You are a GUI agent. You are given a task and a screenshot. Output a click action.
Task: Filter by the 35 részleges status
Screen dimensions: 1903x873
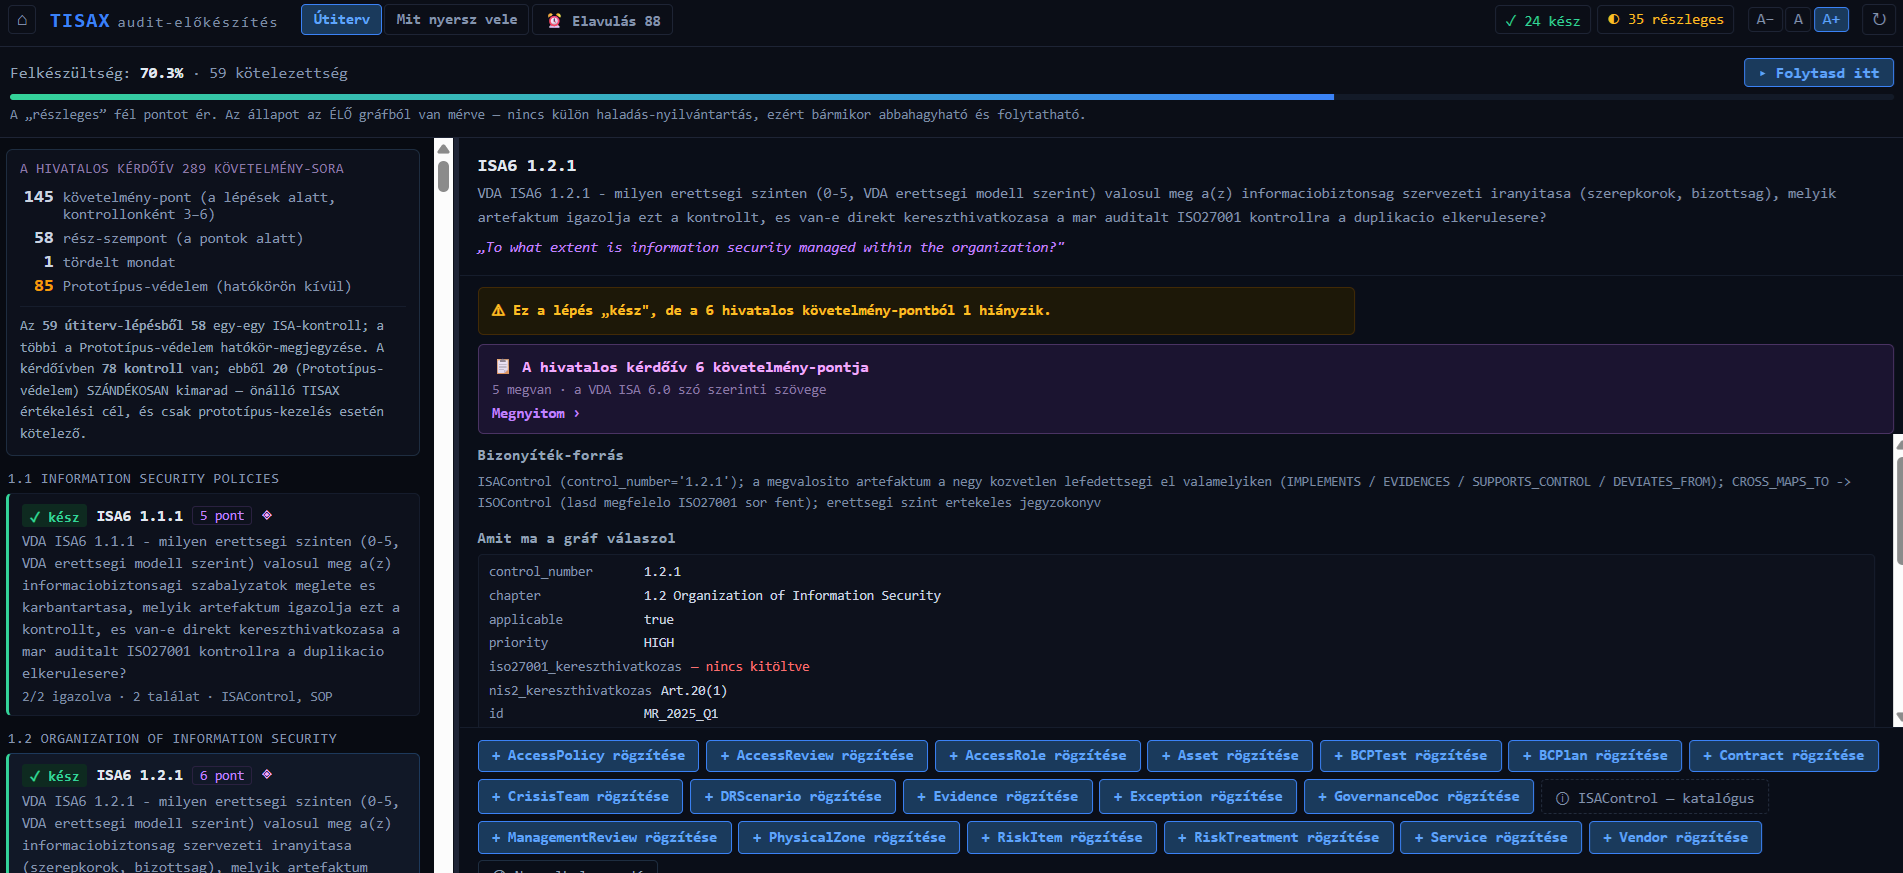coord(1666,20)
